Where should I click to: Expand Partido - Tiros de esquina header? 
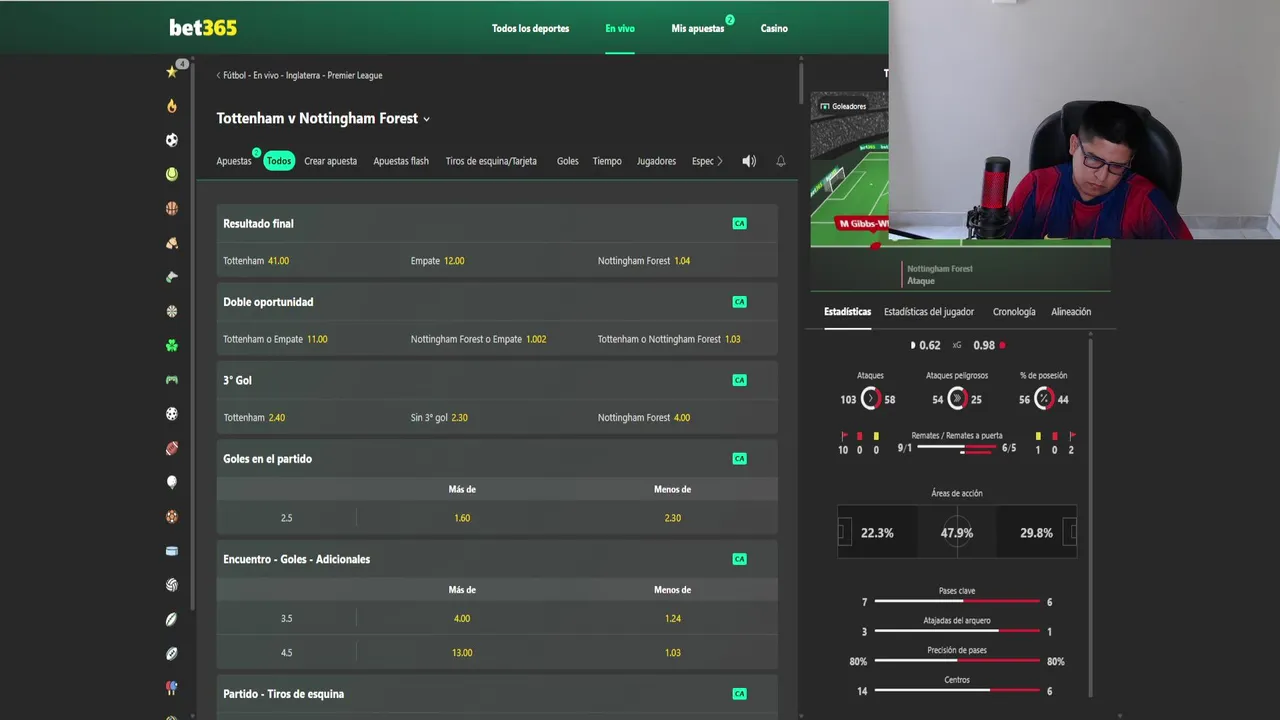pos(497,694)
